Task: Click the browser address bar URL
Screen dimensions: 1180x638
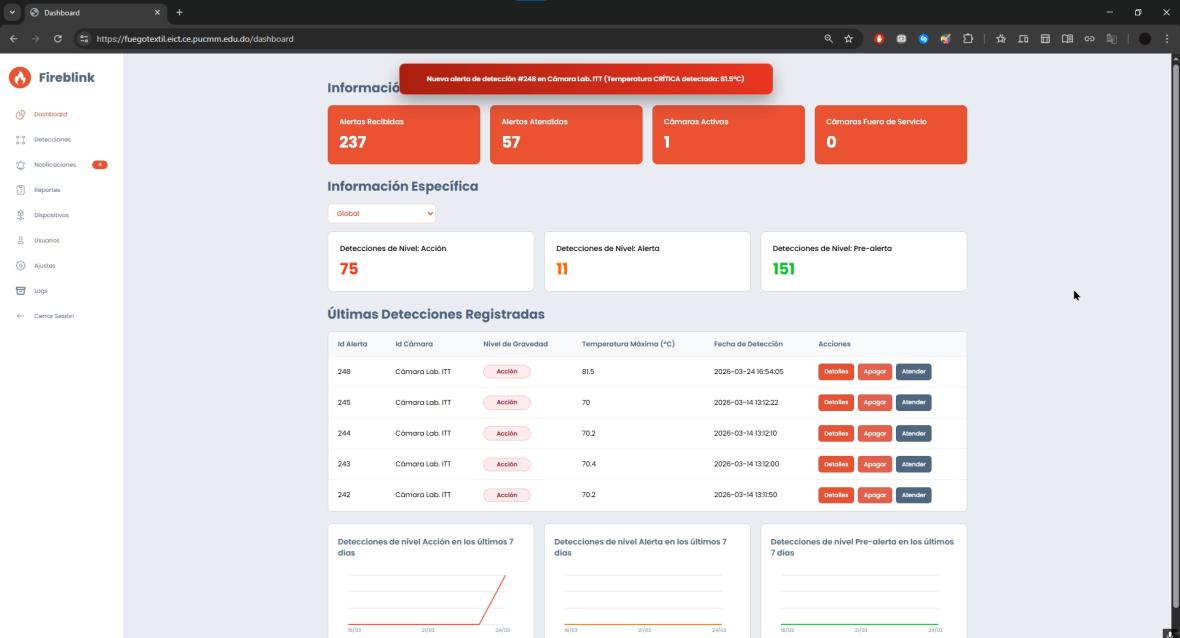Action: pyautogui.click(x=195, y=38)
